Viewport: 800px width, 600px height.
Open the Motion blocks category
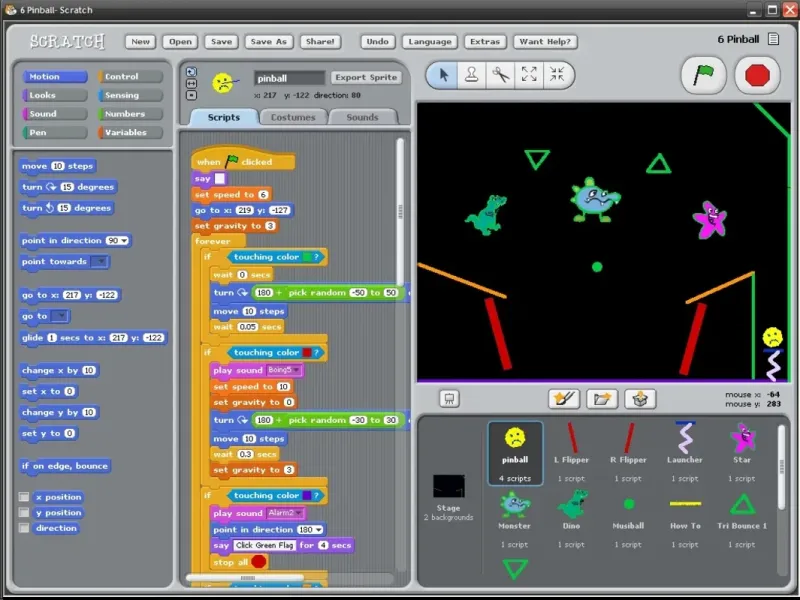pos(55,77)
